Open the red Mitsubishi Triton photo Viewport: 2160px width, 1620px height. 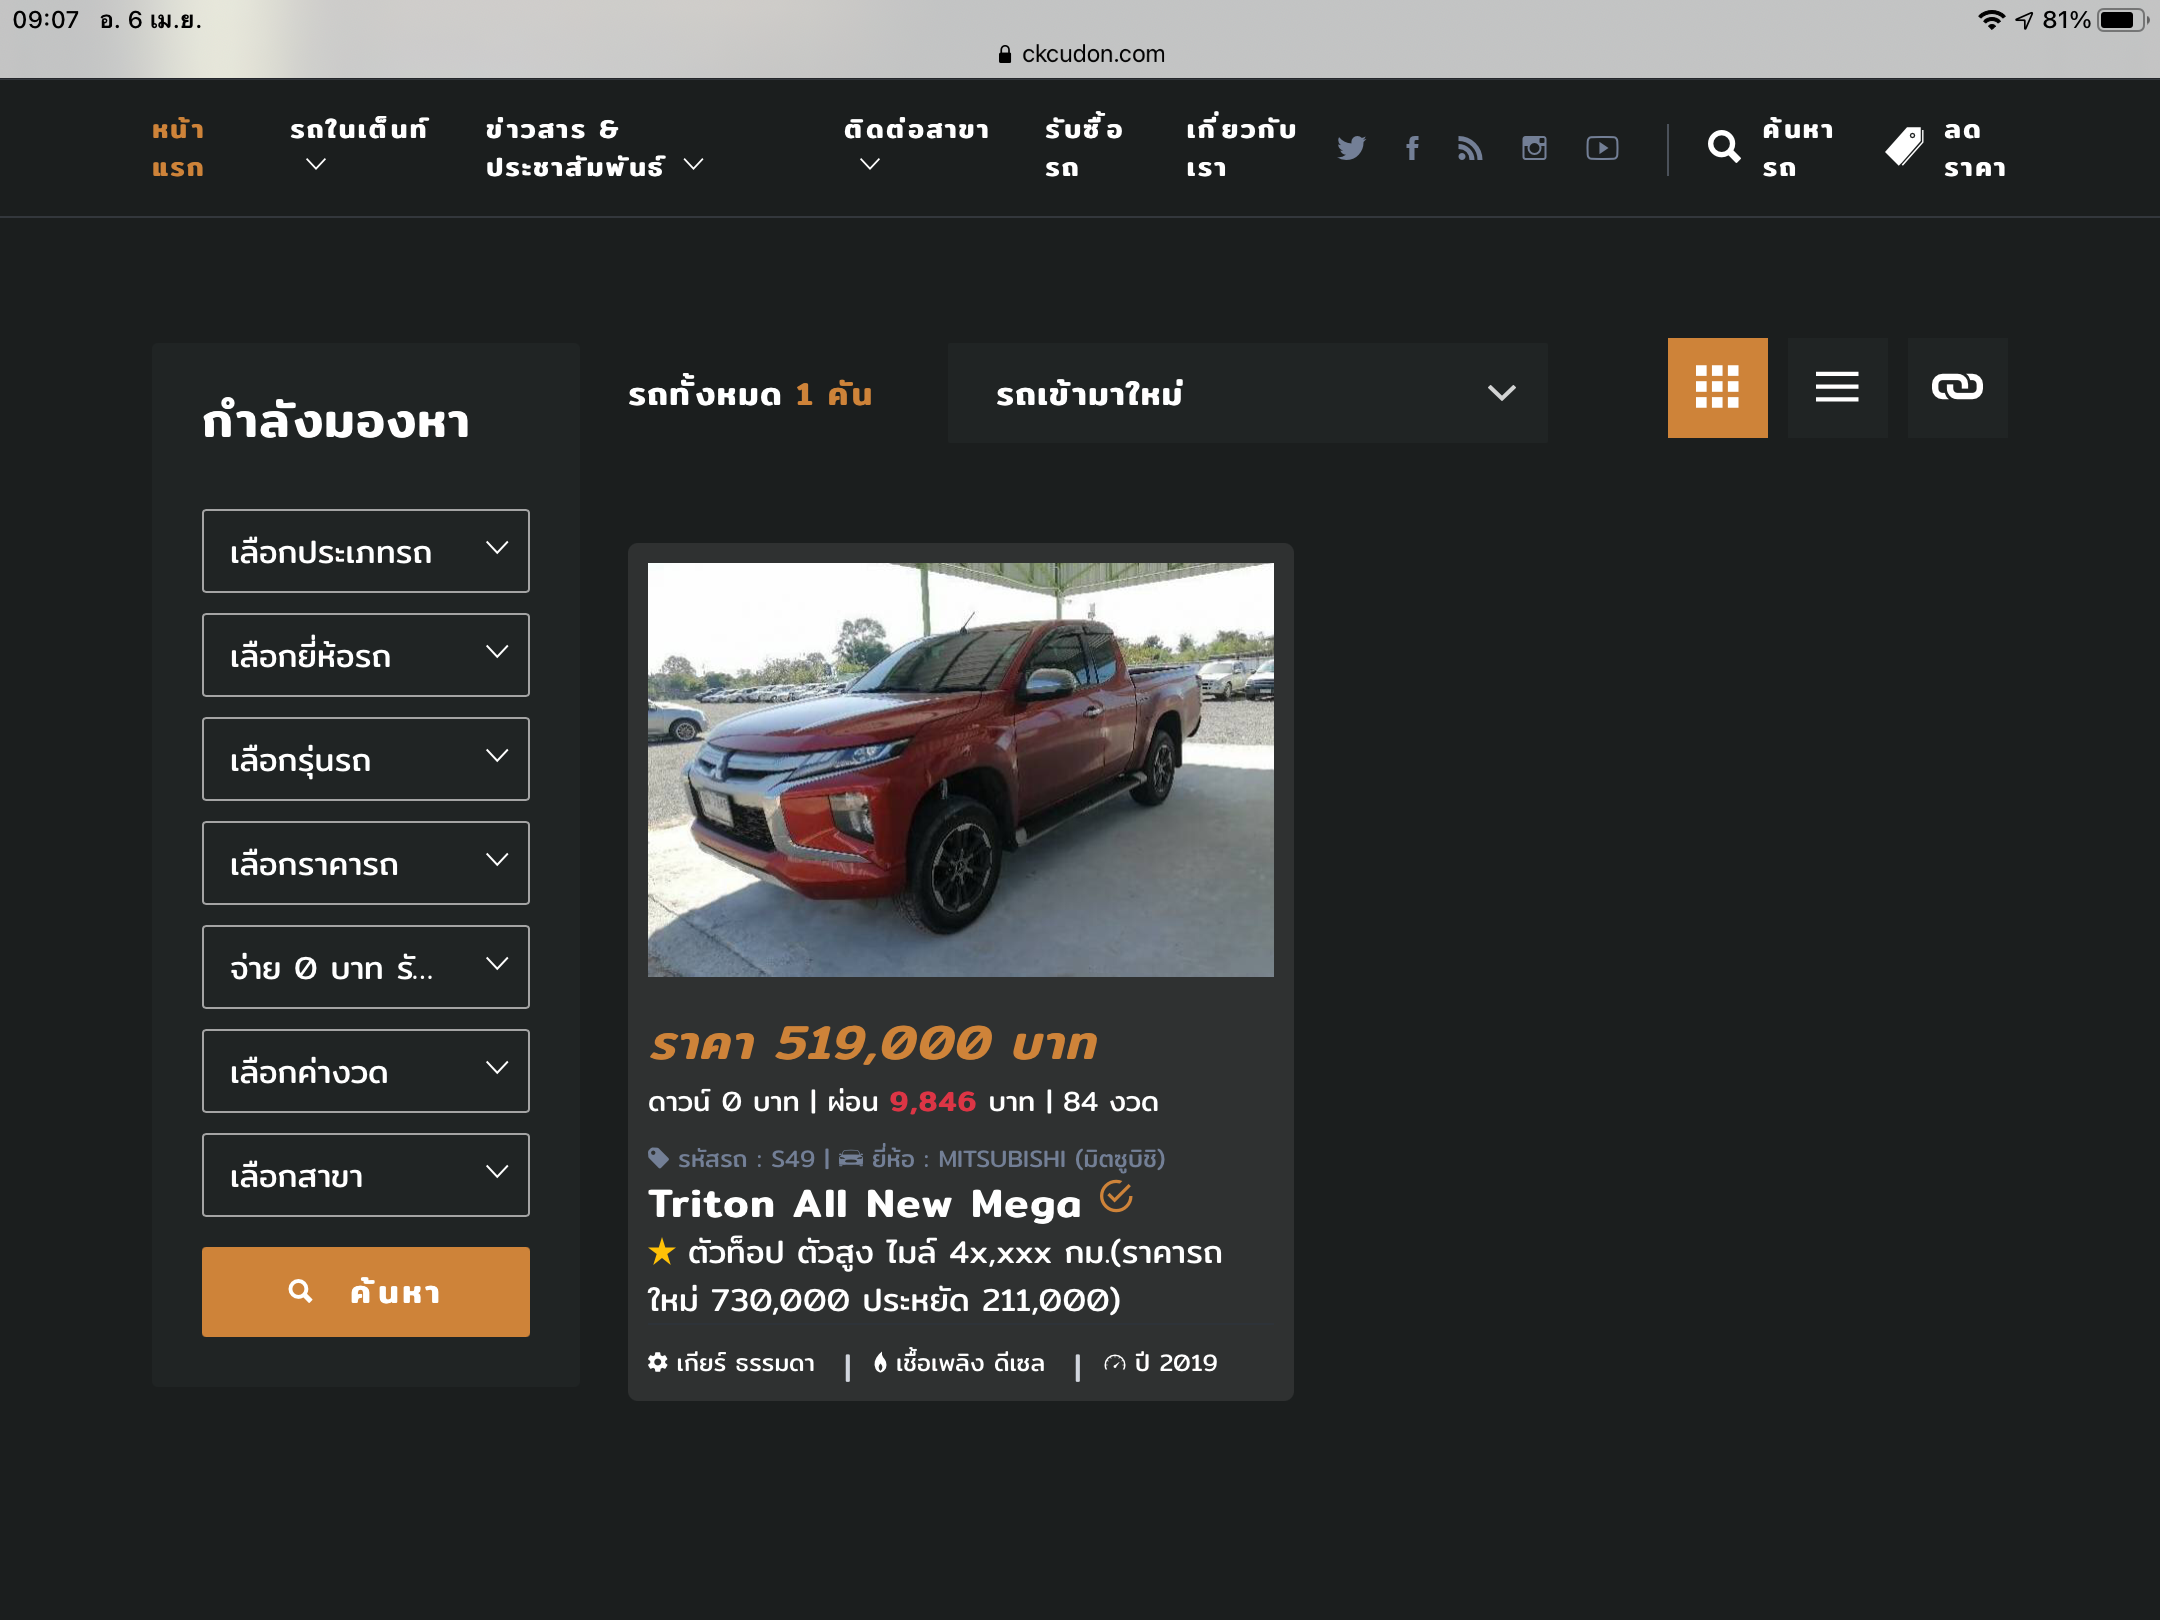point(960,770)
